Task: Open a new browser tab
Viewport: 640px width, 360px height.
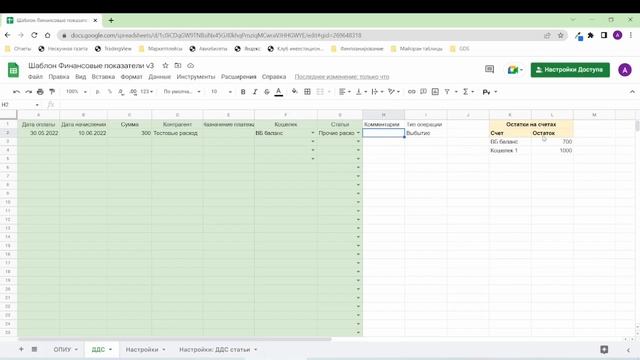Action: tap(111, 20)
